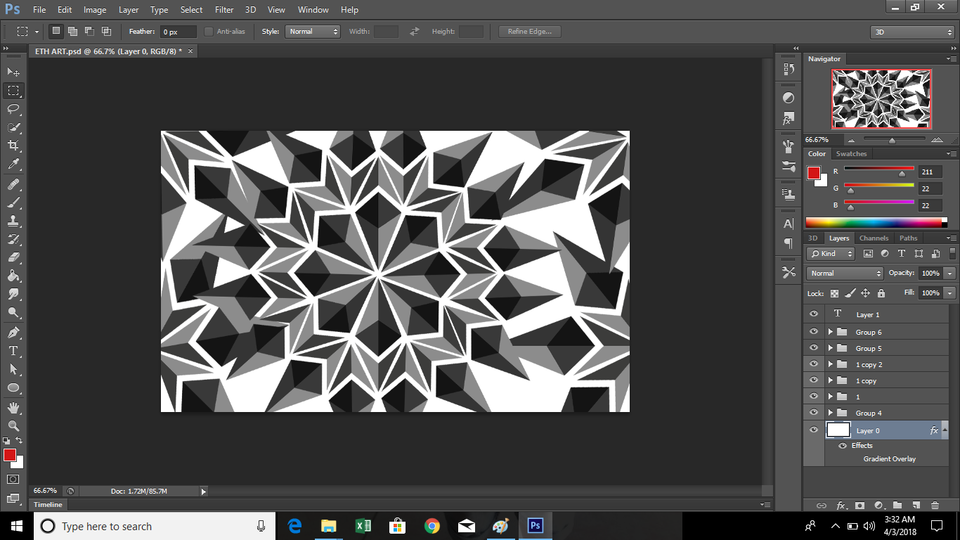The height and width of the screenshot is (540, 960).
Task: Select the Crop tool
Action: 14,146
